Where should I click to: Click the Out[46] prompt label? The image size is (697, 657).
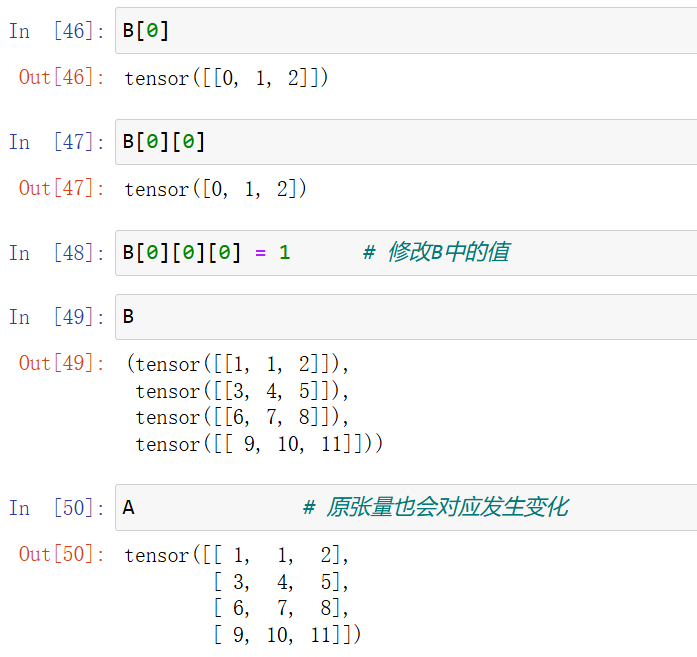point(61,77)
